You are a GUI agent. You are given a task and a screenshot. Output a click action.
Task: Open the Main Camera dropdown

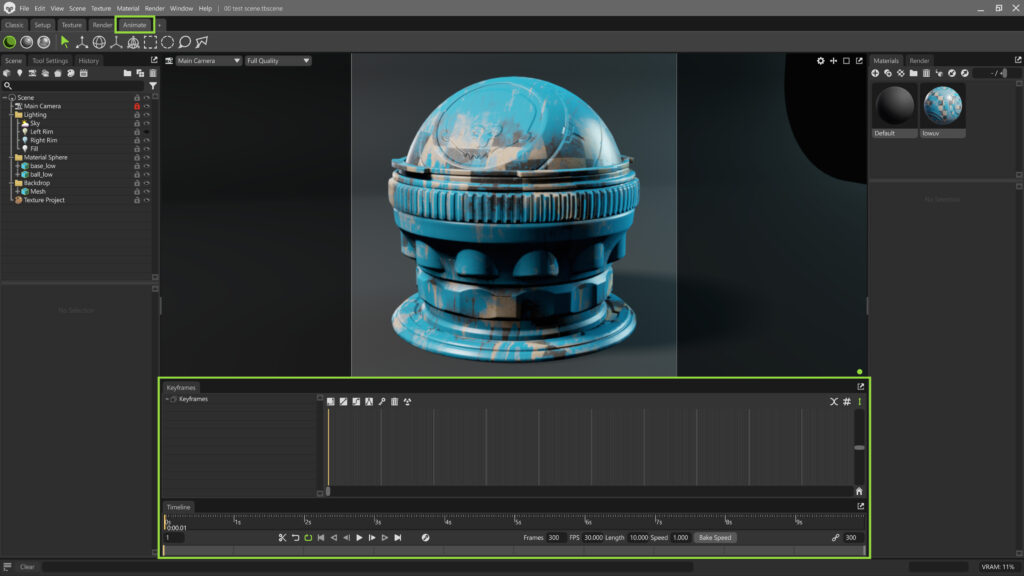[x=208, y=61]
